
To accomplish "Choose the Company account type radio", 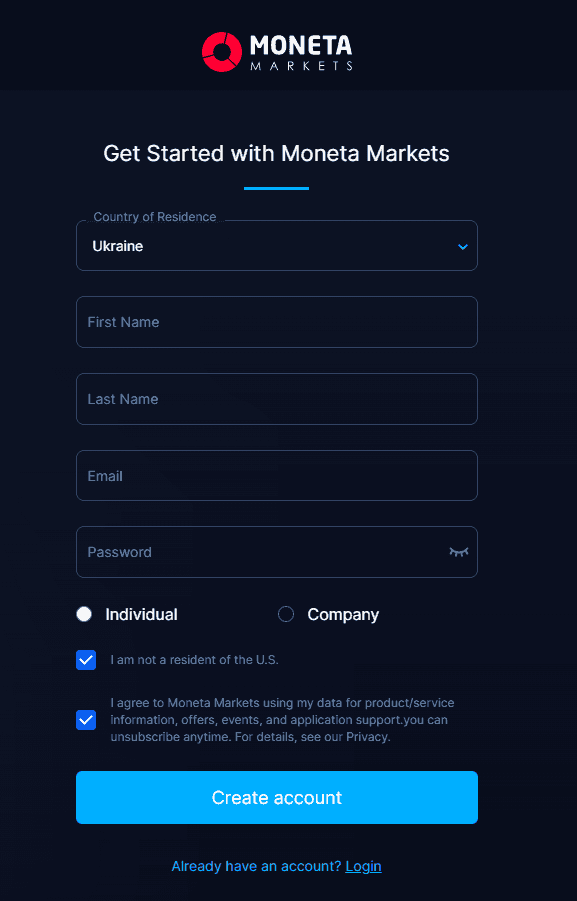I will 286,614.
